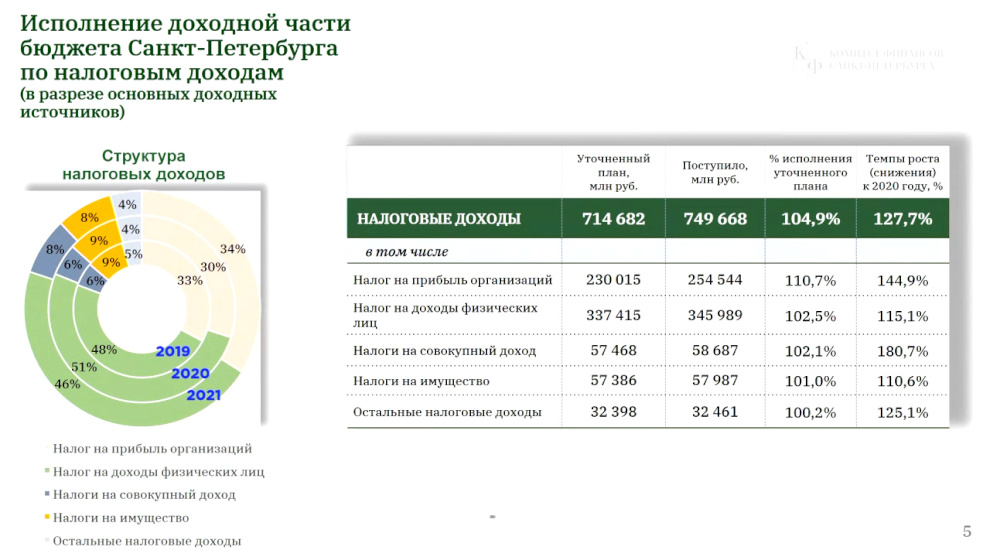Image resolution: width=990 pixels, height=557 pixels.
Task: Click the Уточненный план column header
Action: (613, 172)
